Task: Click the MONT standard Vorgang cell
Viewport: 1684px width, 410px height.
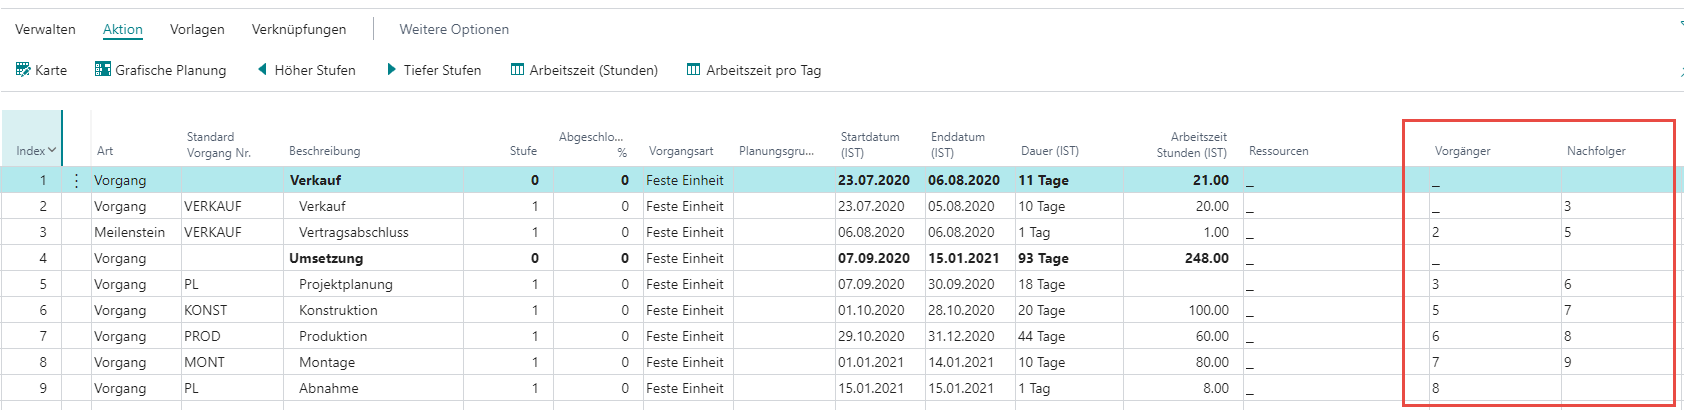Action: tap(204, 363)
